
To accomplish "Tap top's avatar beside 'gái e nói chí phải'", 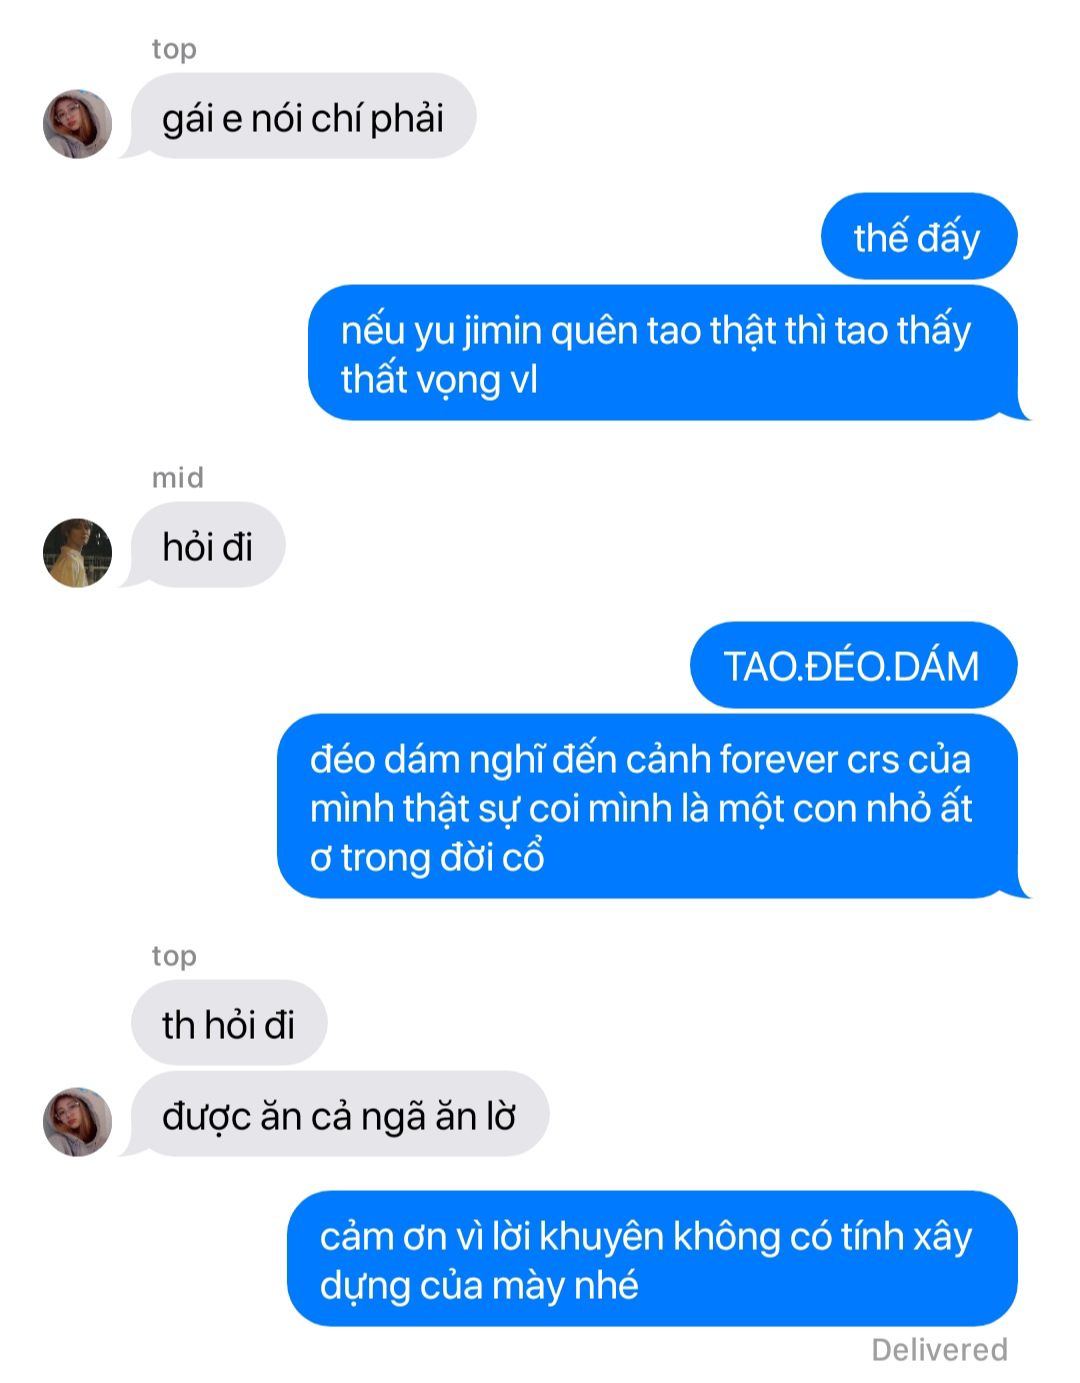I will (77, 124).
